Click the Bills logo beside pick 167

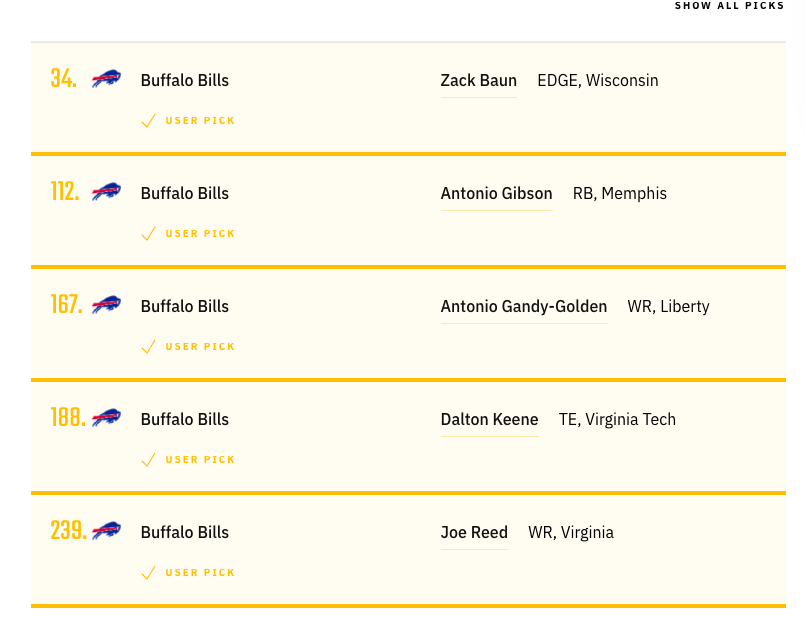106,305
